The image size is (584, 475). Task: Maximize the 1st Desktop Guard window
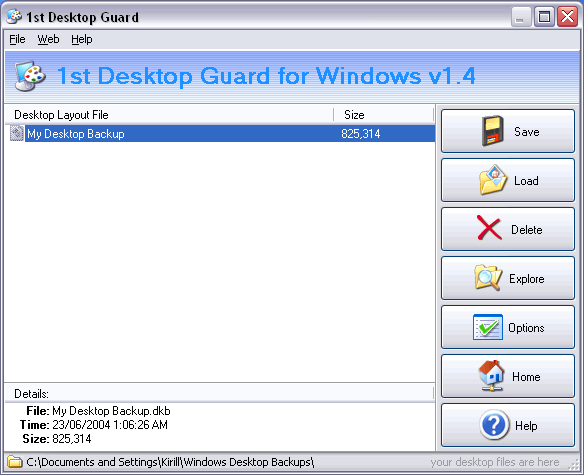click(544, 17)
